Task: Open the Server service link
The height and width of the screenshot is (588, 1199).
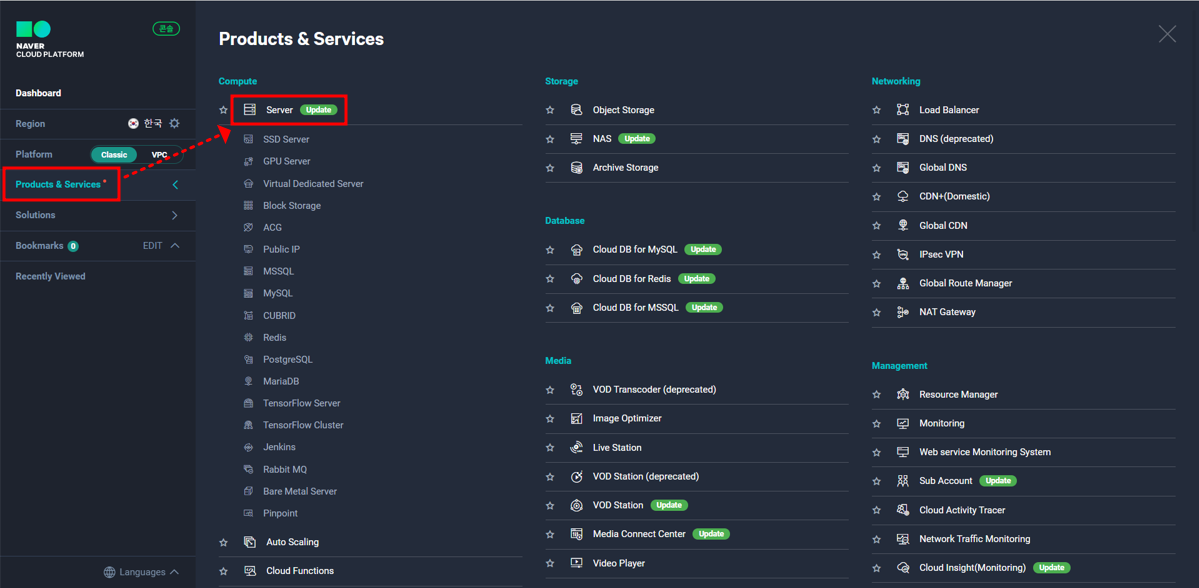Action: click(x=279, y=110)
